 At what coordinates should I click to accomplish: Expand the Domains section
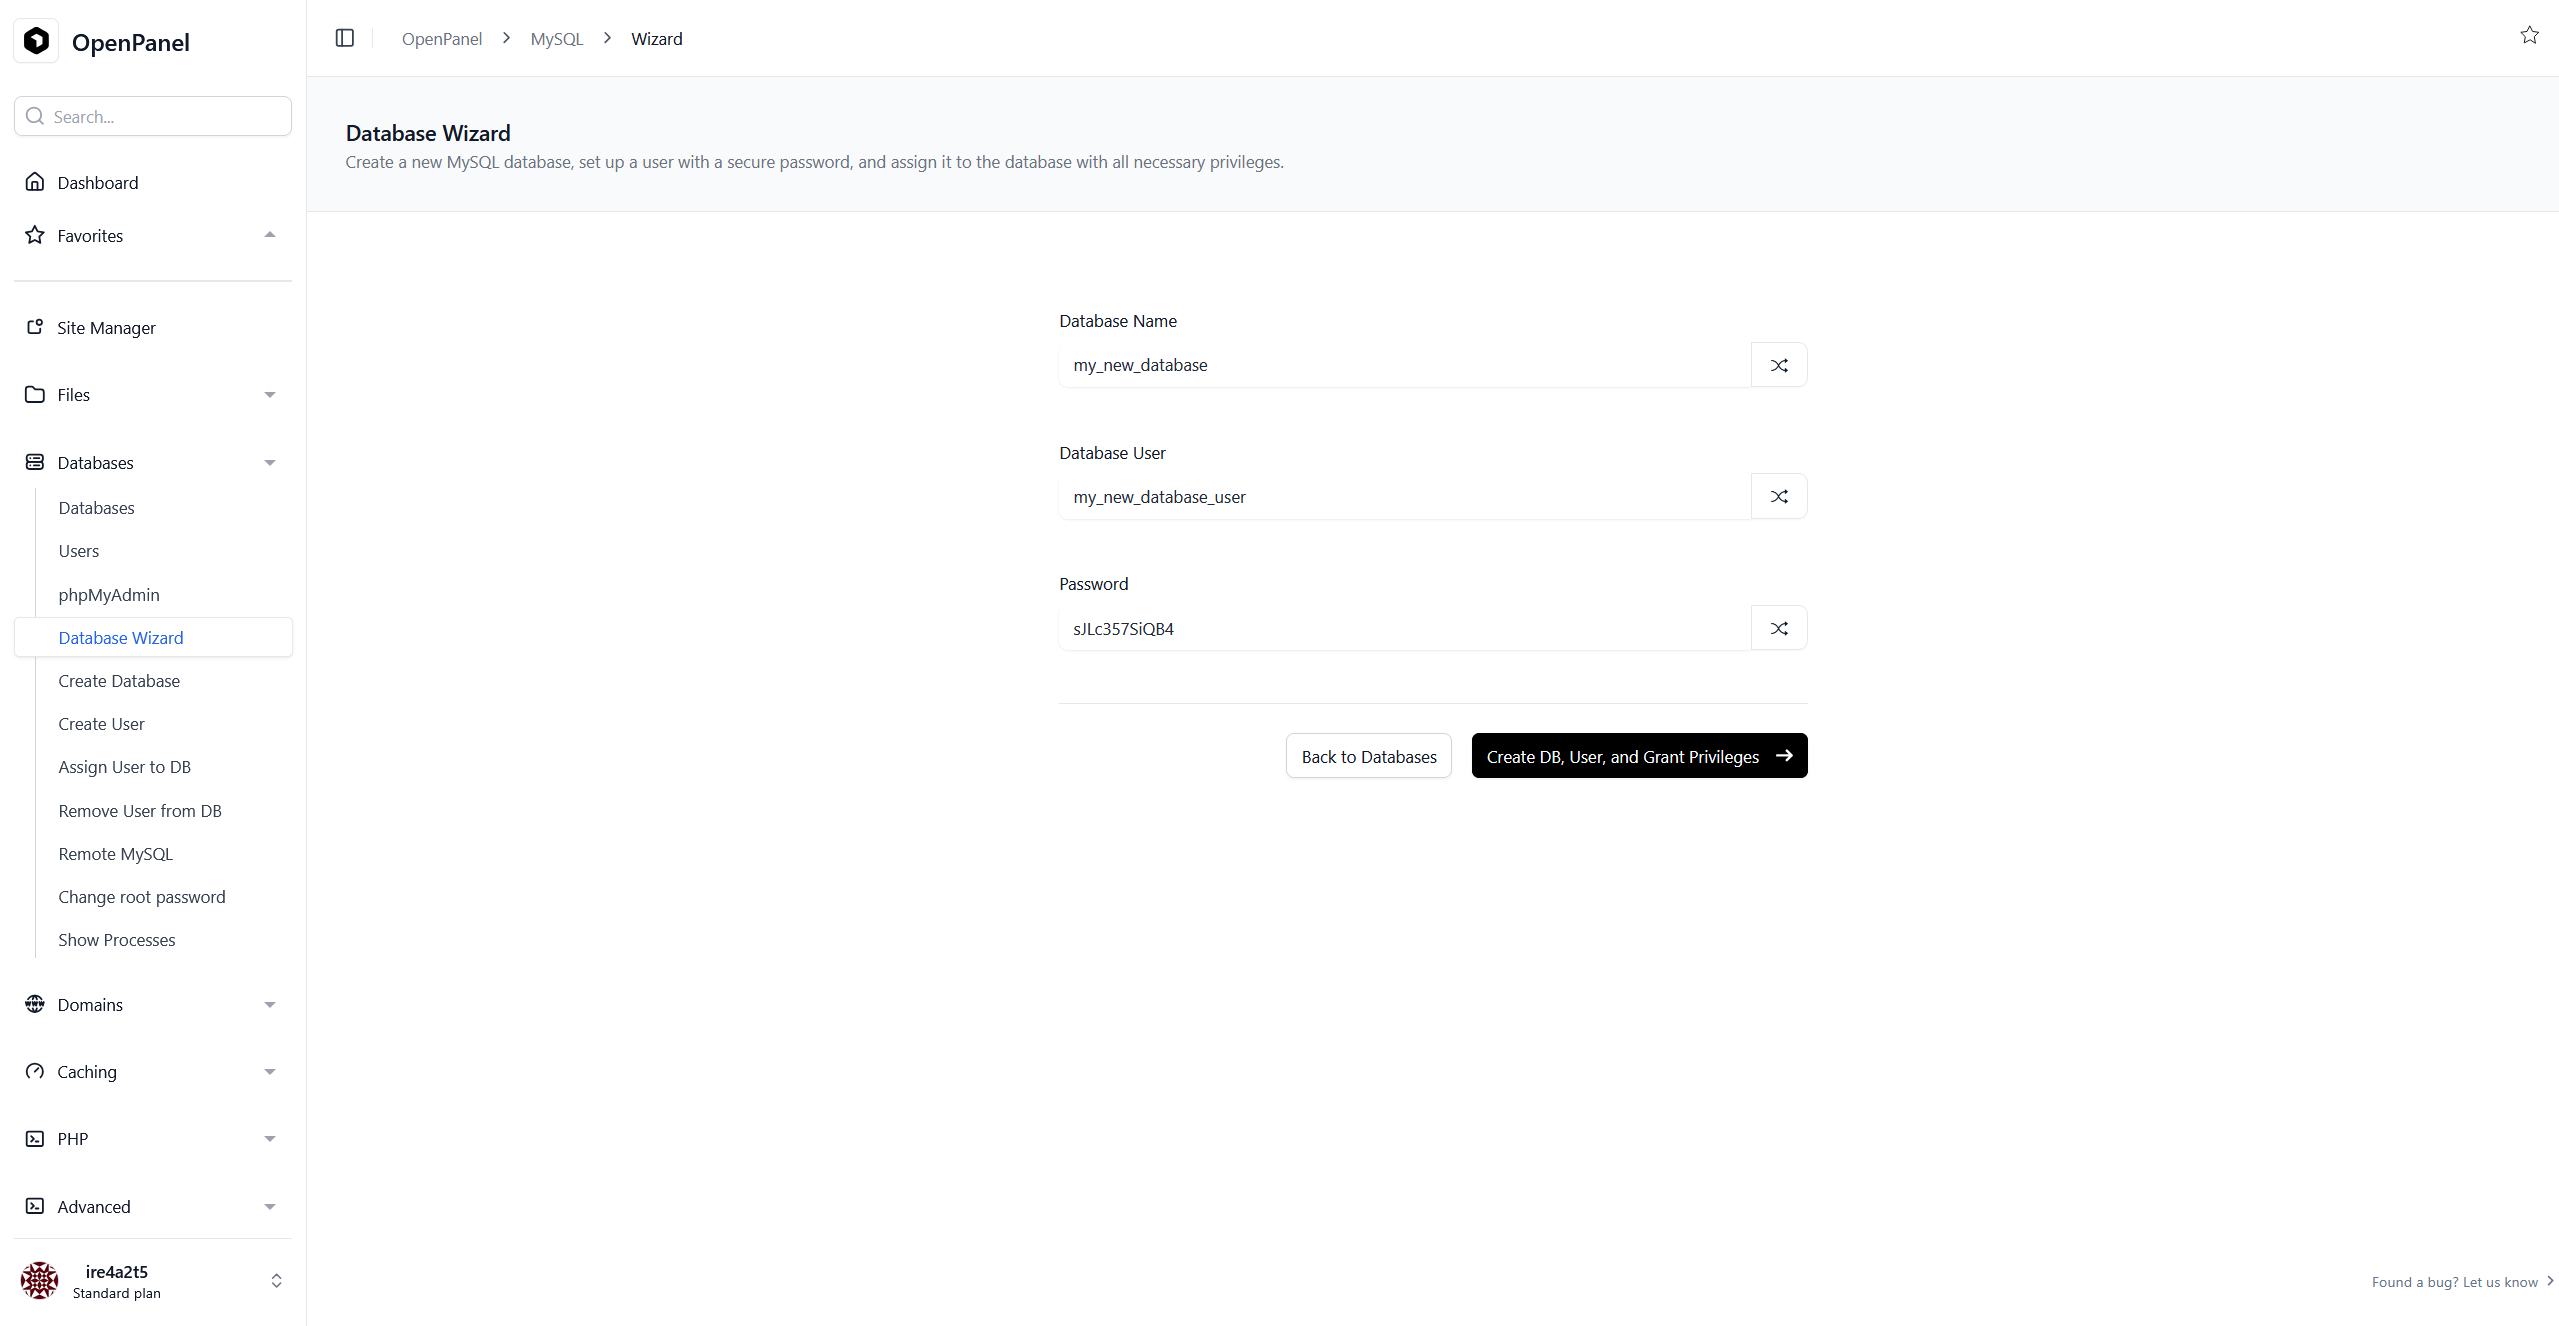point(269,1005)
